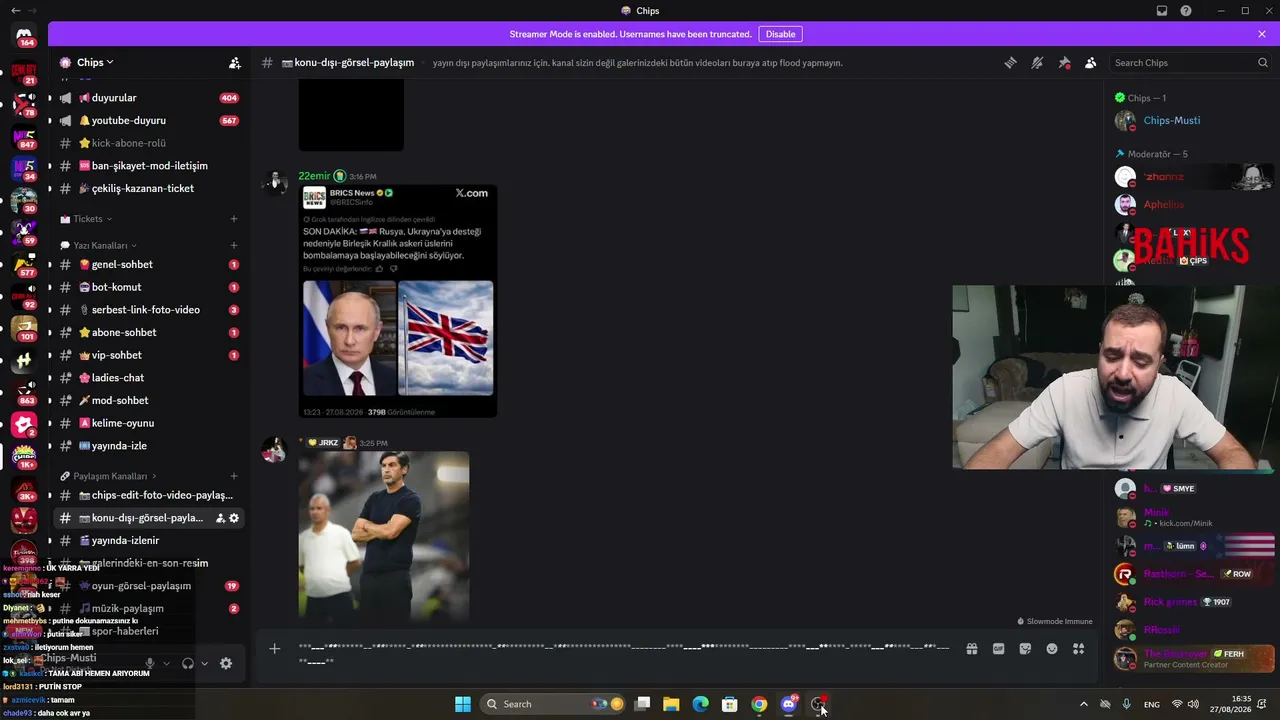
Task: Select the ladies-chat channel
Action: (148, 378)
